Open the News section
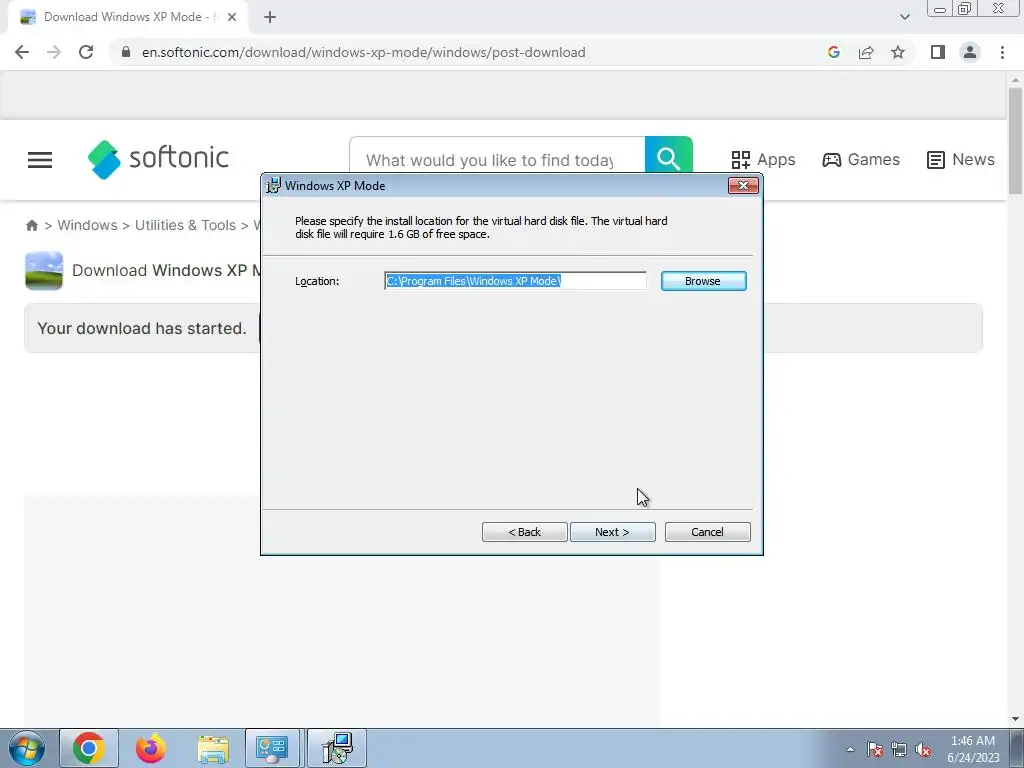Viewport: 1024px width, 768px height. 960,159
